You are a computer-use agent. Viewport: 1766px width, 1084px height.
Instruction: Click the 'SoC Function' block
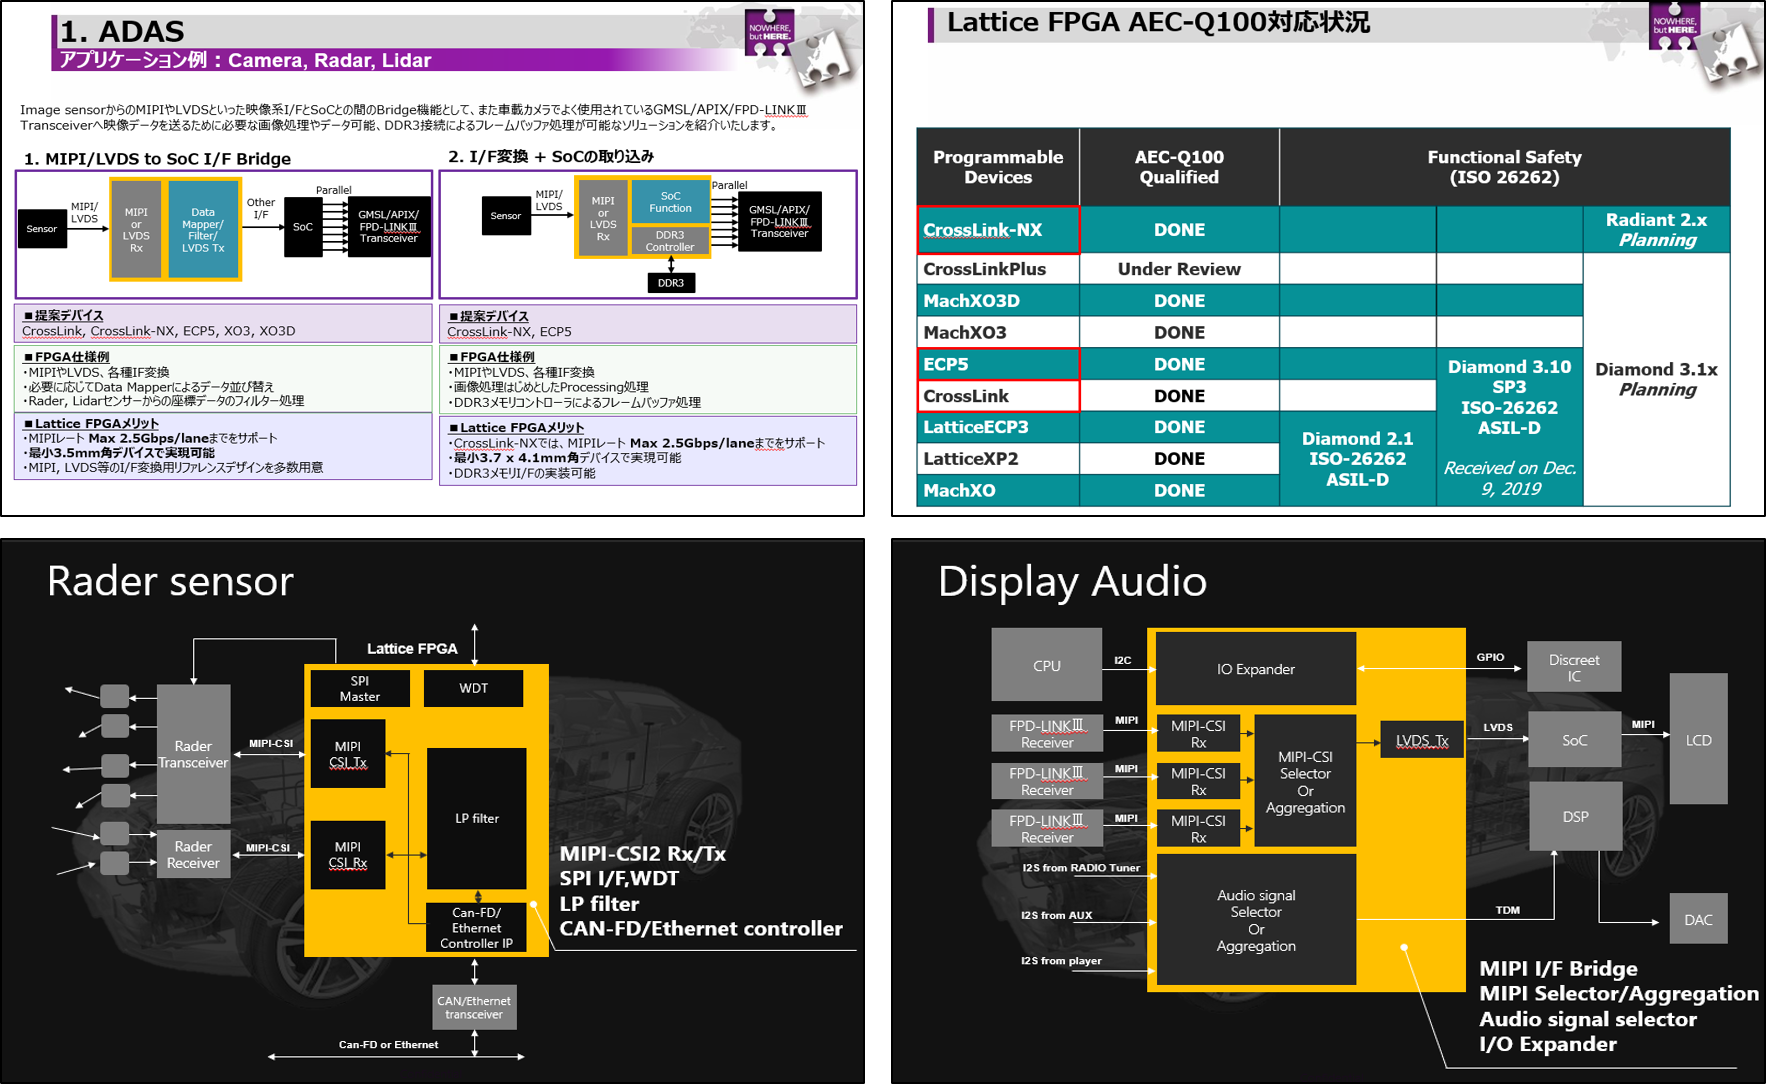(x=670, y=202)
